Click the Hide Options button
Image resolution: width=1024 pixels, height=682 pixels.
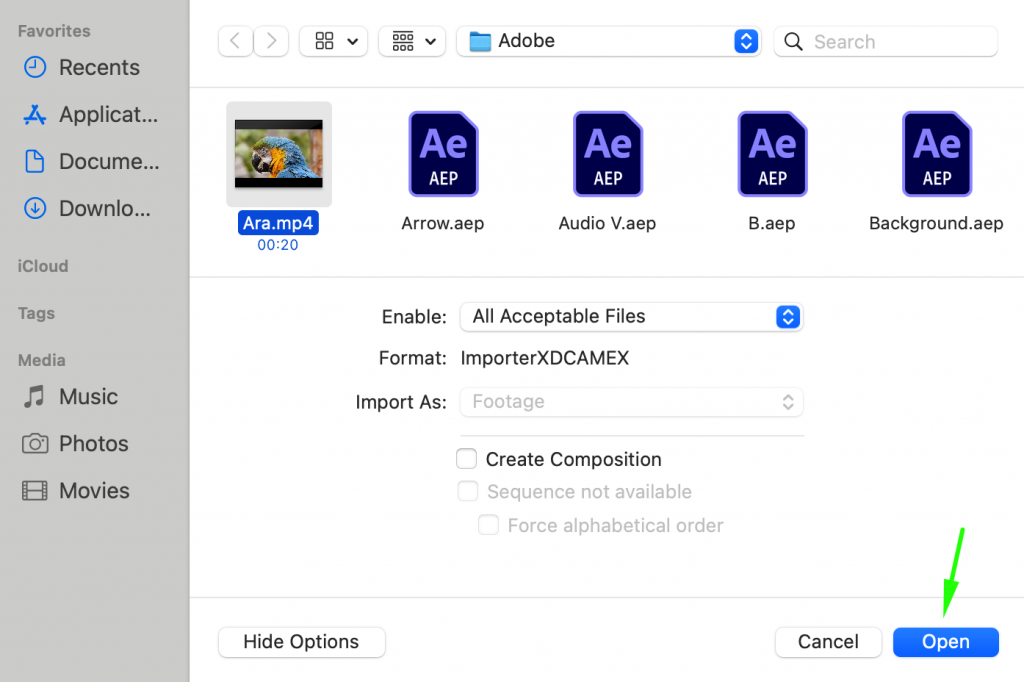click(301, 642)
